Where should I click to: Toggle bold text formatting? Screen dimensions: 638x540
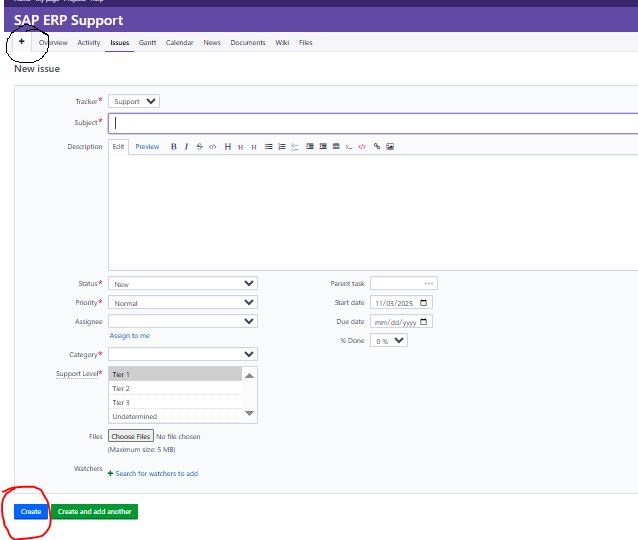pyautogui.click(x=174, y=147)
